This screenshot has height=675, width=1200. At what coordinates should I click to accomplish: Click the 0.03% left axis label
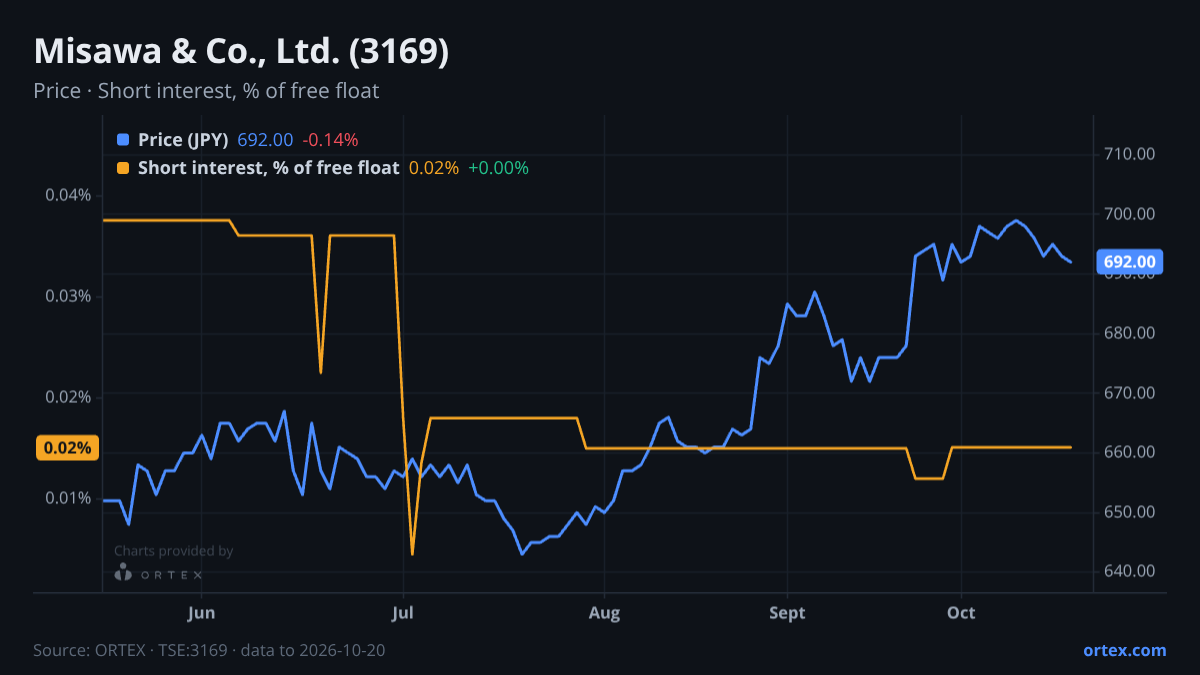click(x=68, y=296)
